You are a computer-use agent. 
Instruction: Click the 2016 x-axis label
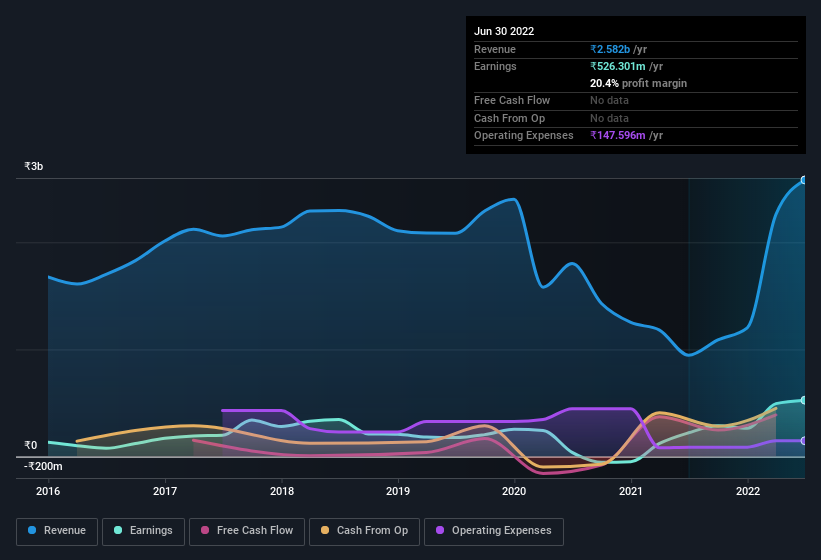pyautogui.click(x=48, y=491)
